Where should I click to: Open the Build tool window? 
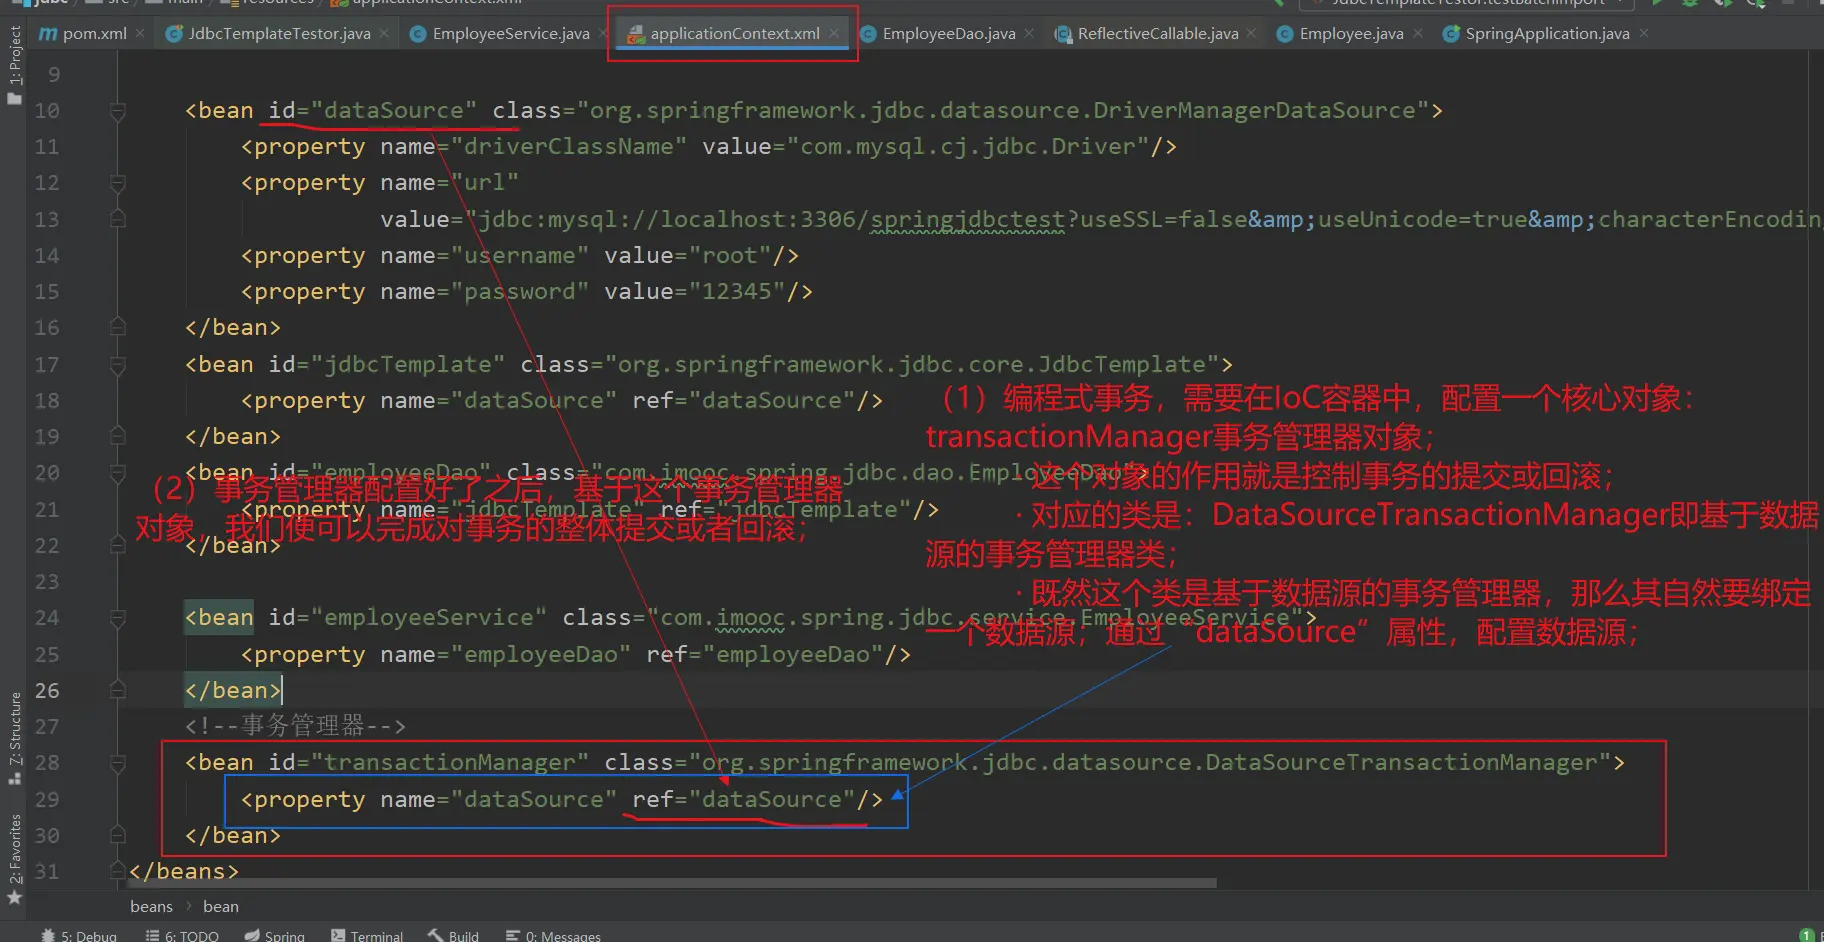(454, 936)
